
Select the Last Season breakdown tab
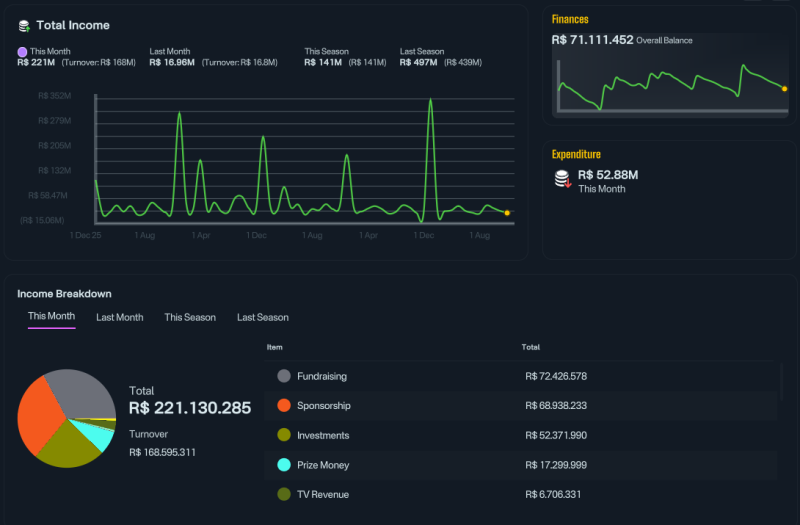[263, 317]
